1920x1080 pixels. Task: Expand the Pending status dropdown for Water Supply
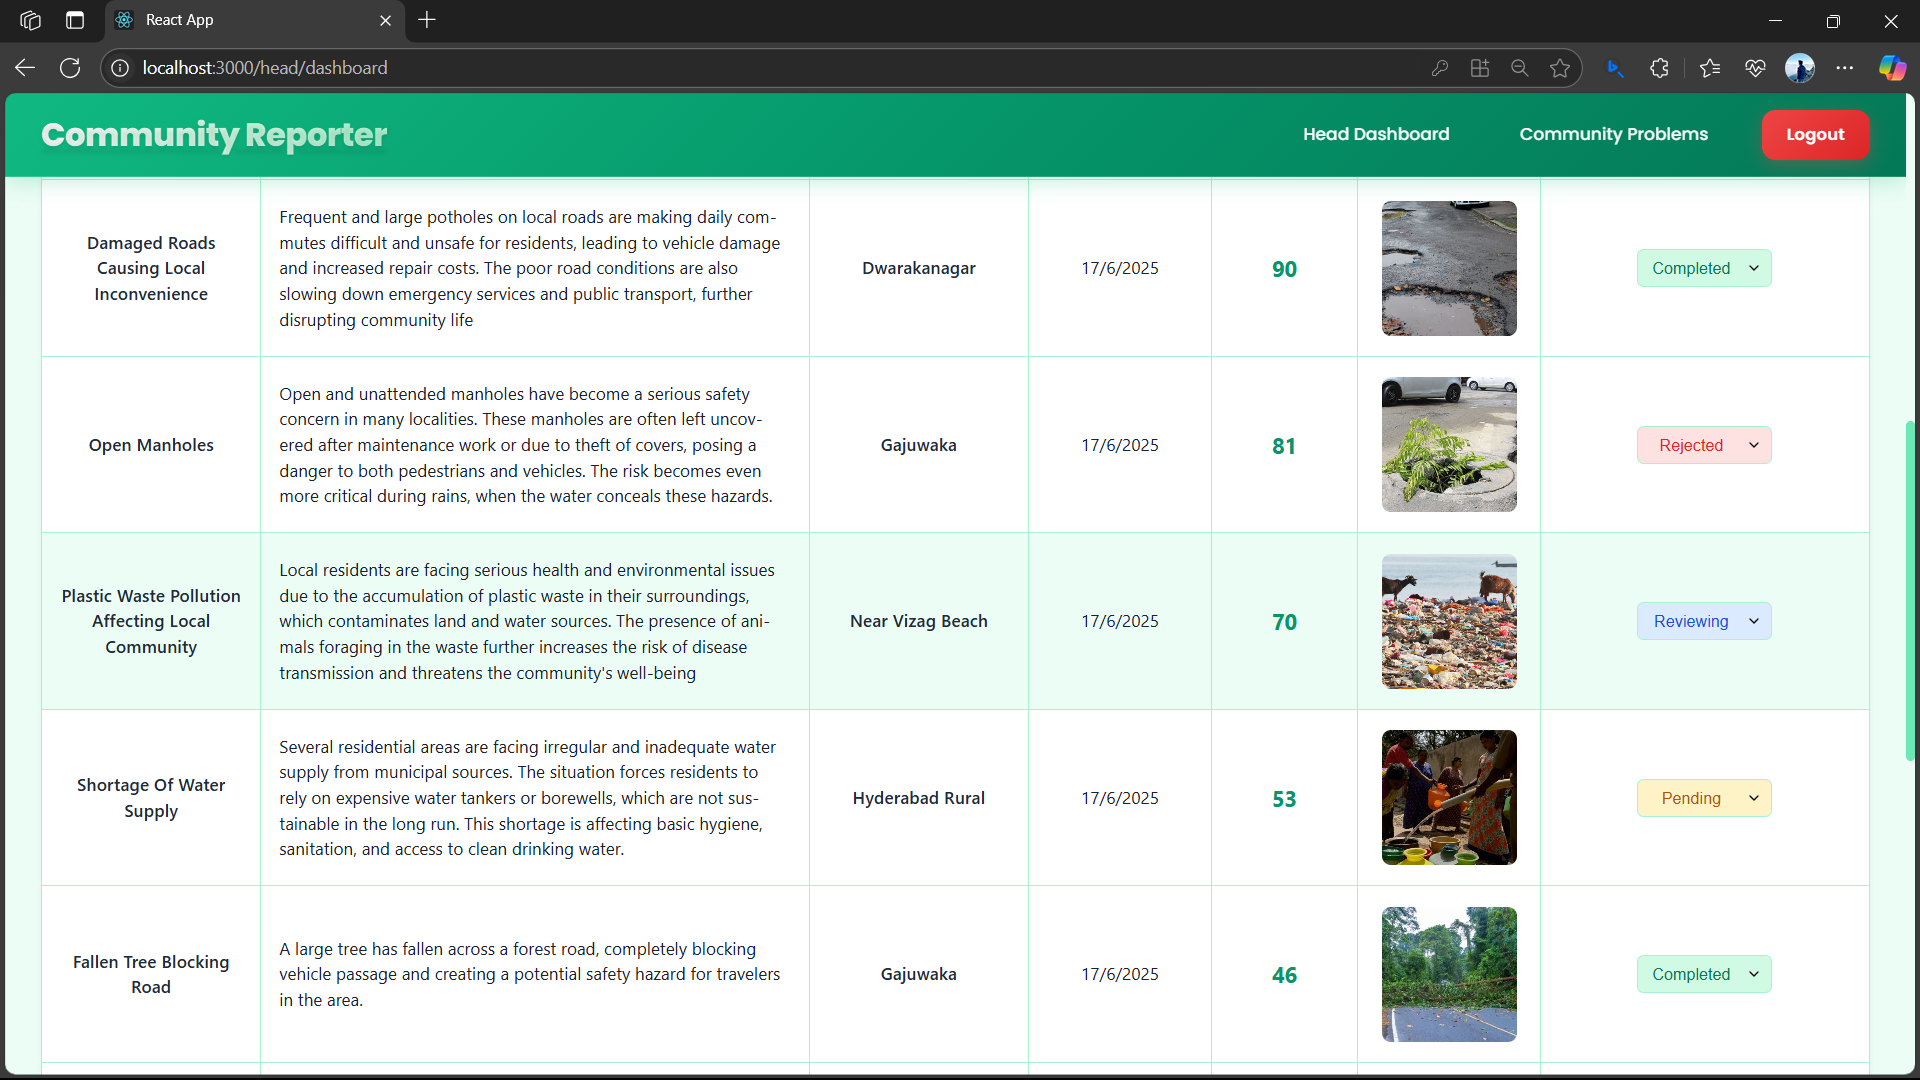pos(1704,798)
